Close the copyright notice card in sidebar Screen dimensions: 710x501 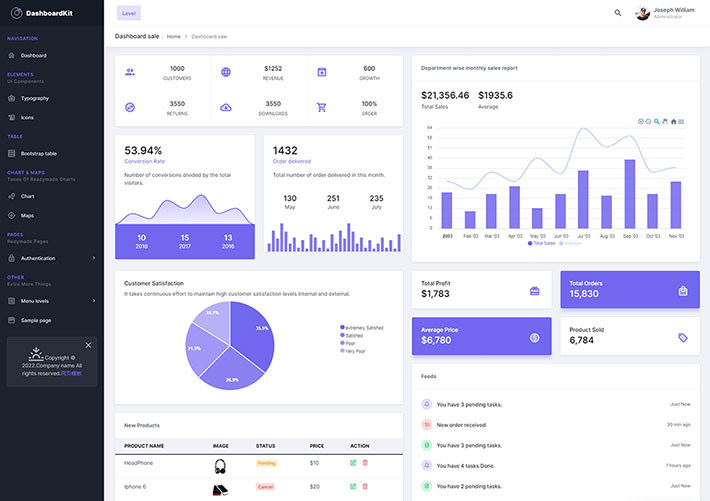tap(88, 345)
